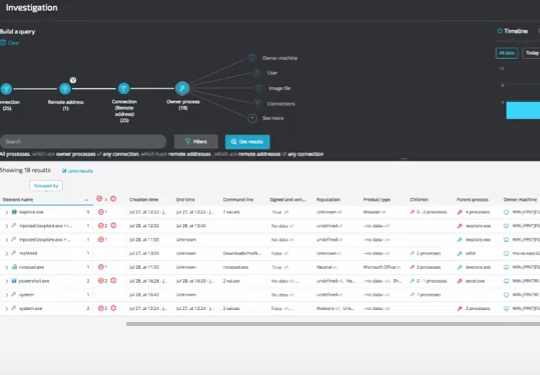Viewport: 540px width, 375px height.
Task: Click children process icon in system row
Action: point(412,294)
